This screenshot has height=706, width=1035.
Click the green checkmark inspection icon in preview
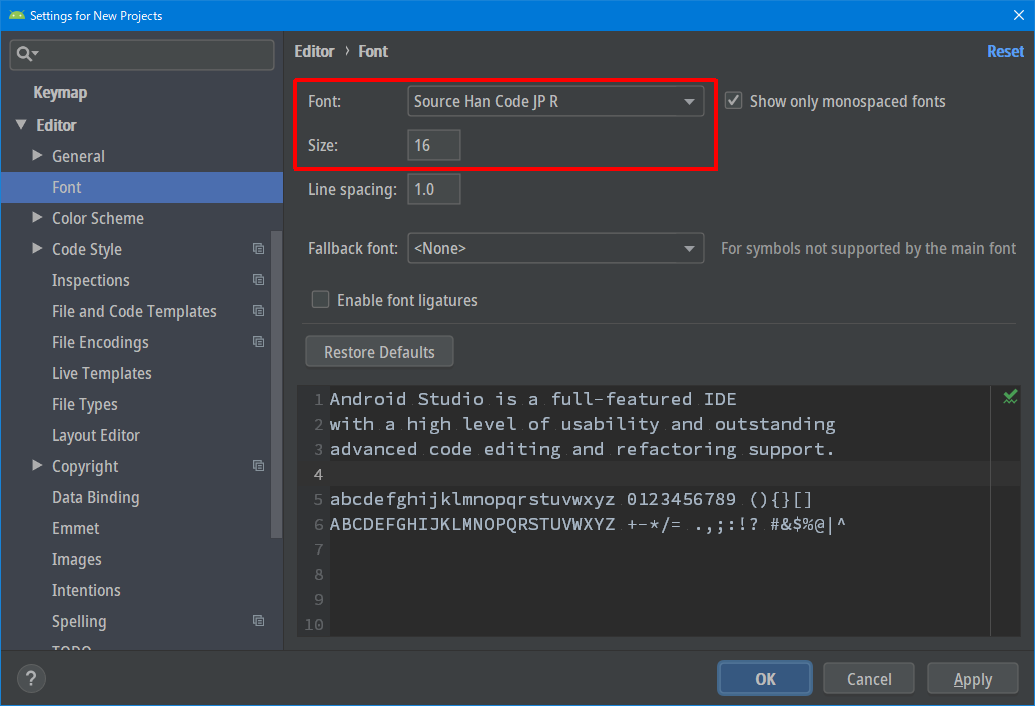pos(1010,397)
